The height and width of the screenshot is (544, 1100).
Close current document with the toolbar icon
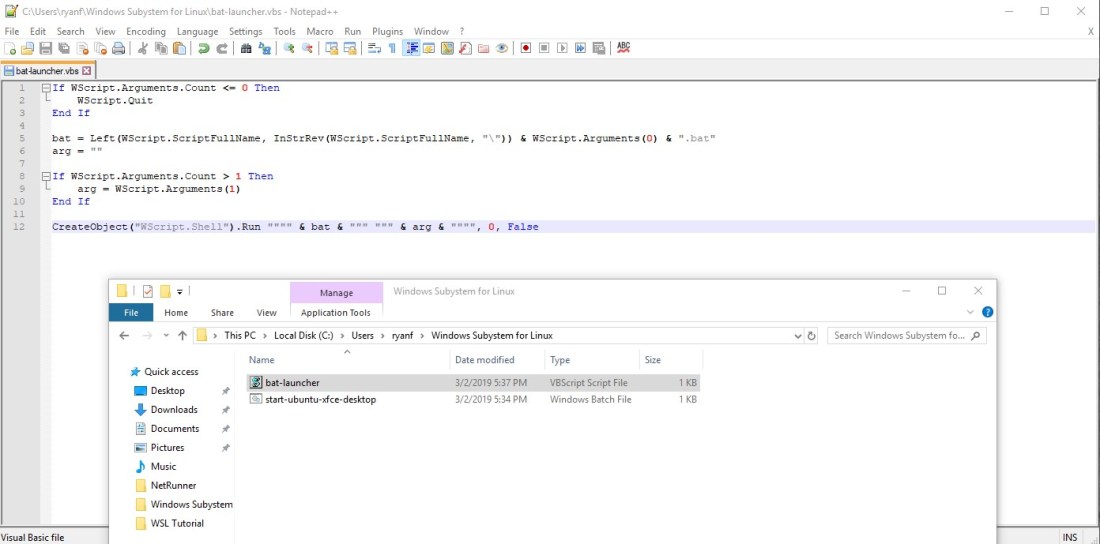82,48
